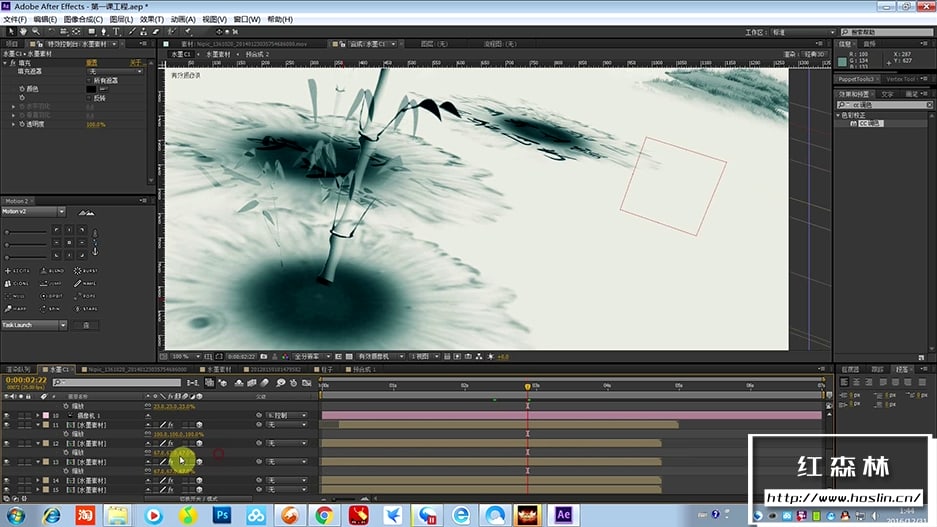The width and height of the screenshot is (937, 527).
Task: Select the Pen tool
Action: (104, 31)
